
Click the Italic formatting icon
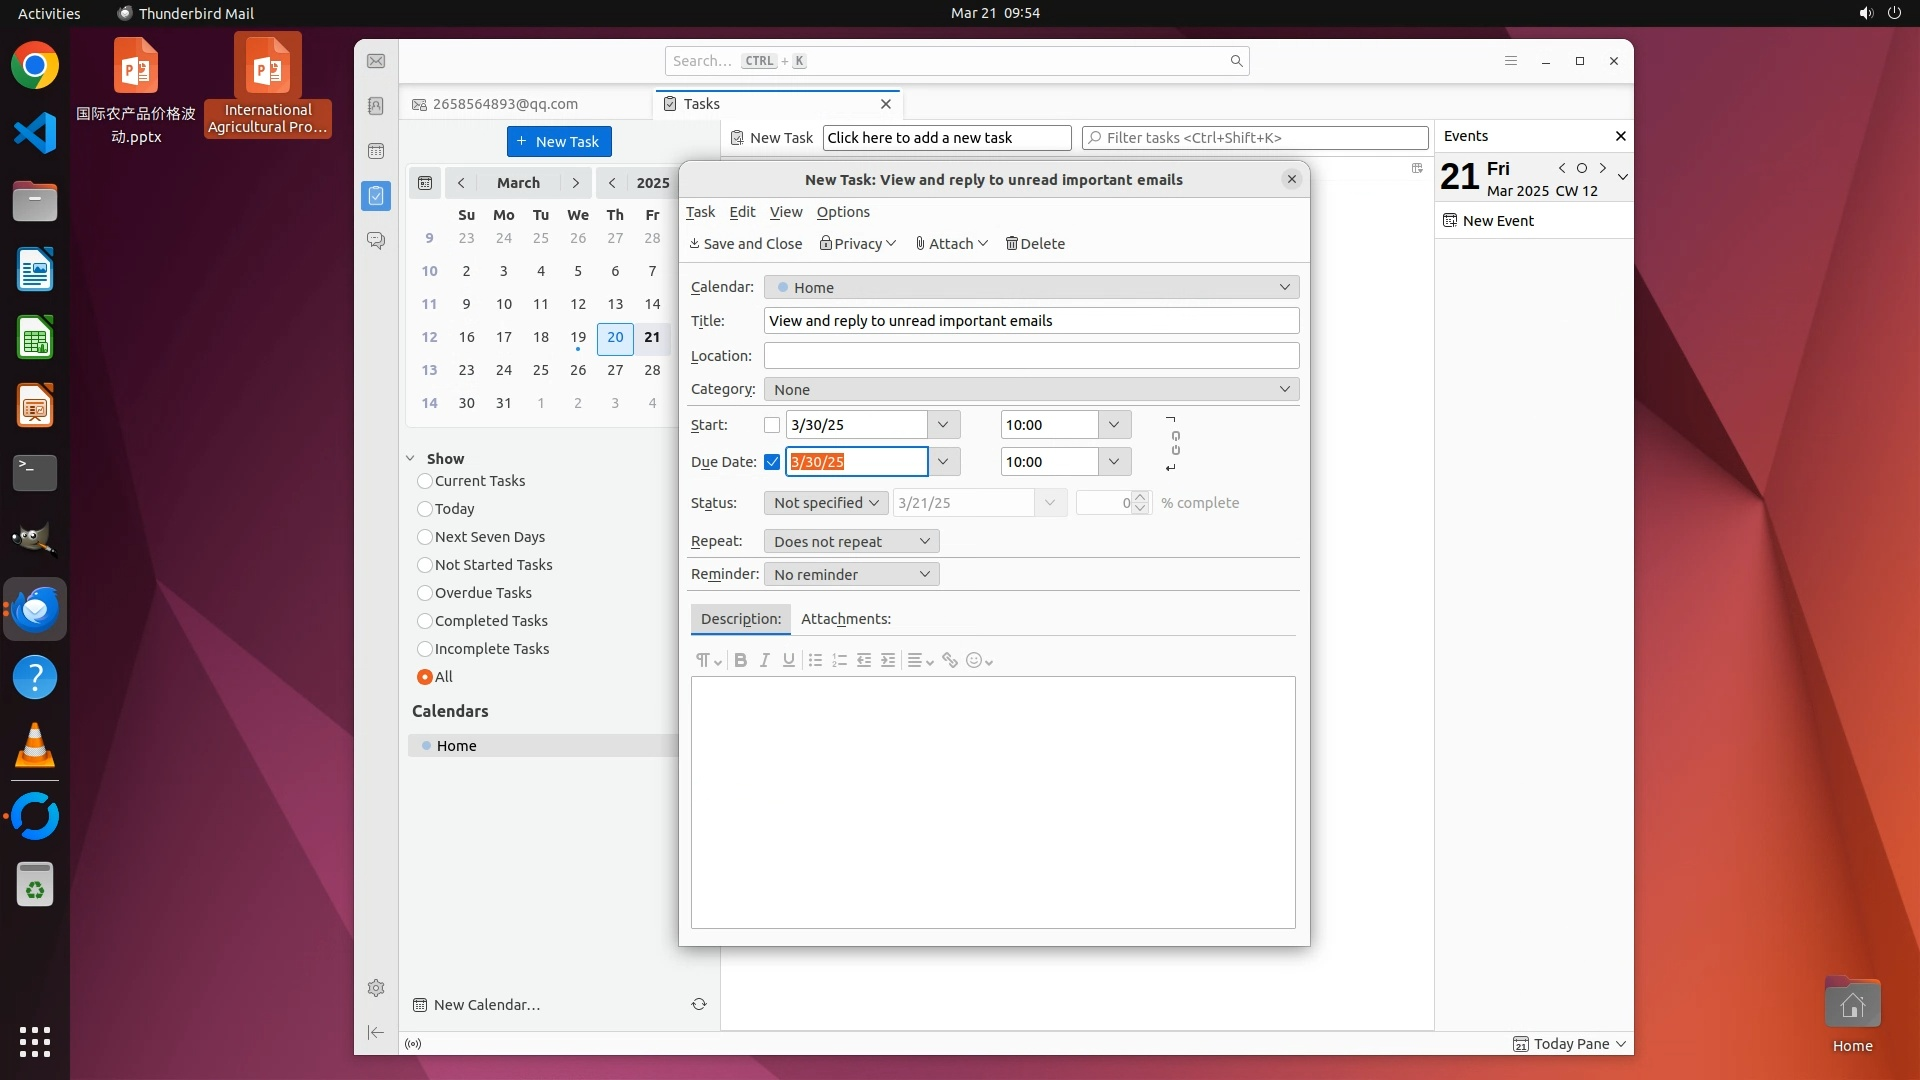pos(765,660)
